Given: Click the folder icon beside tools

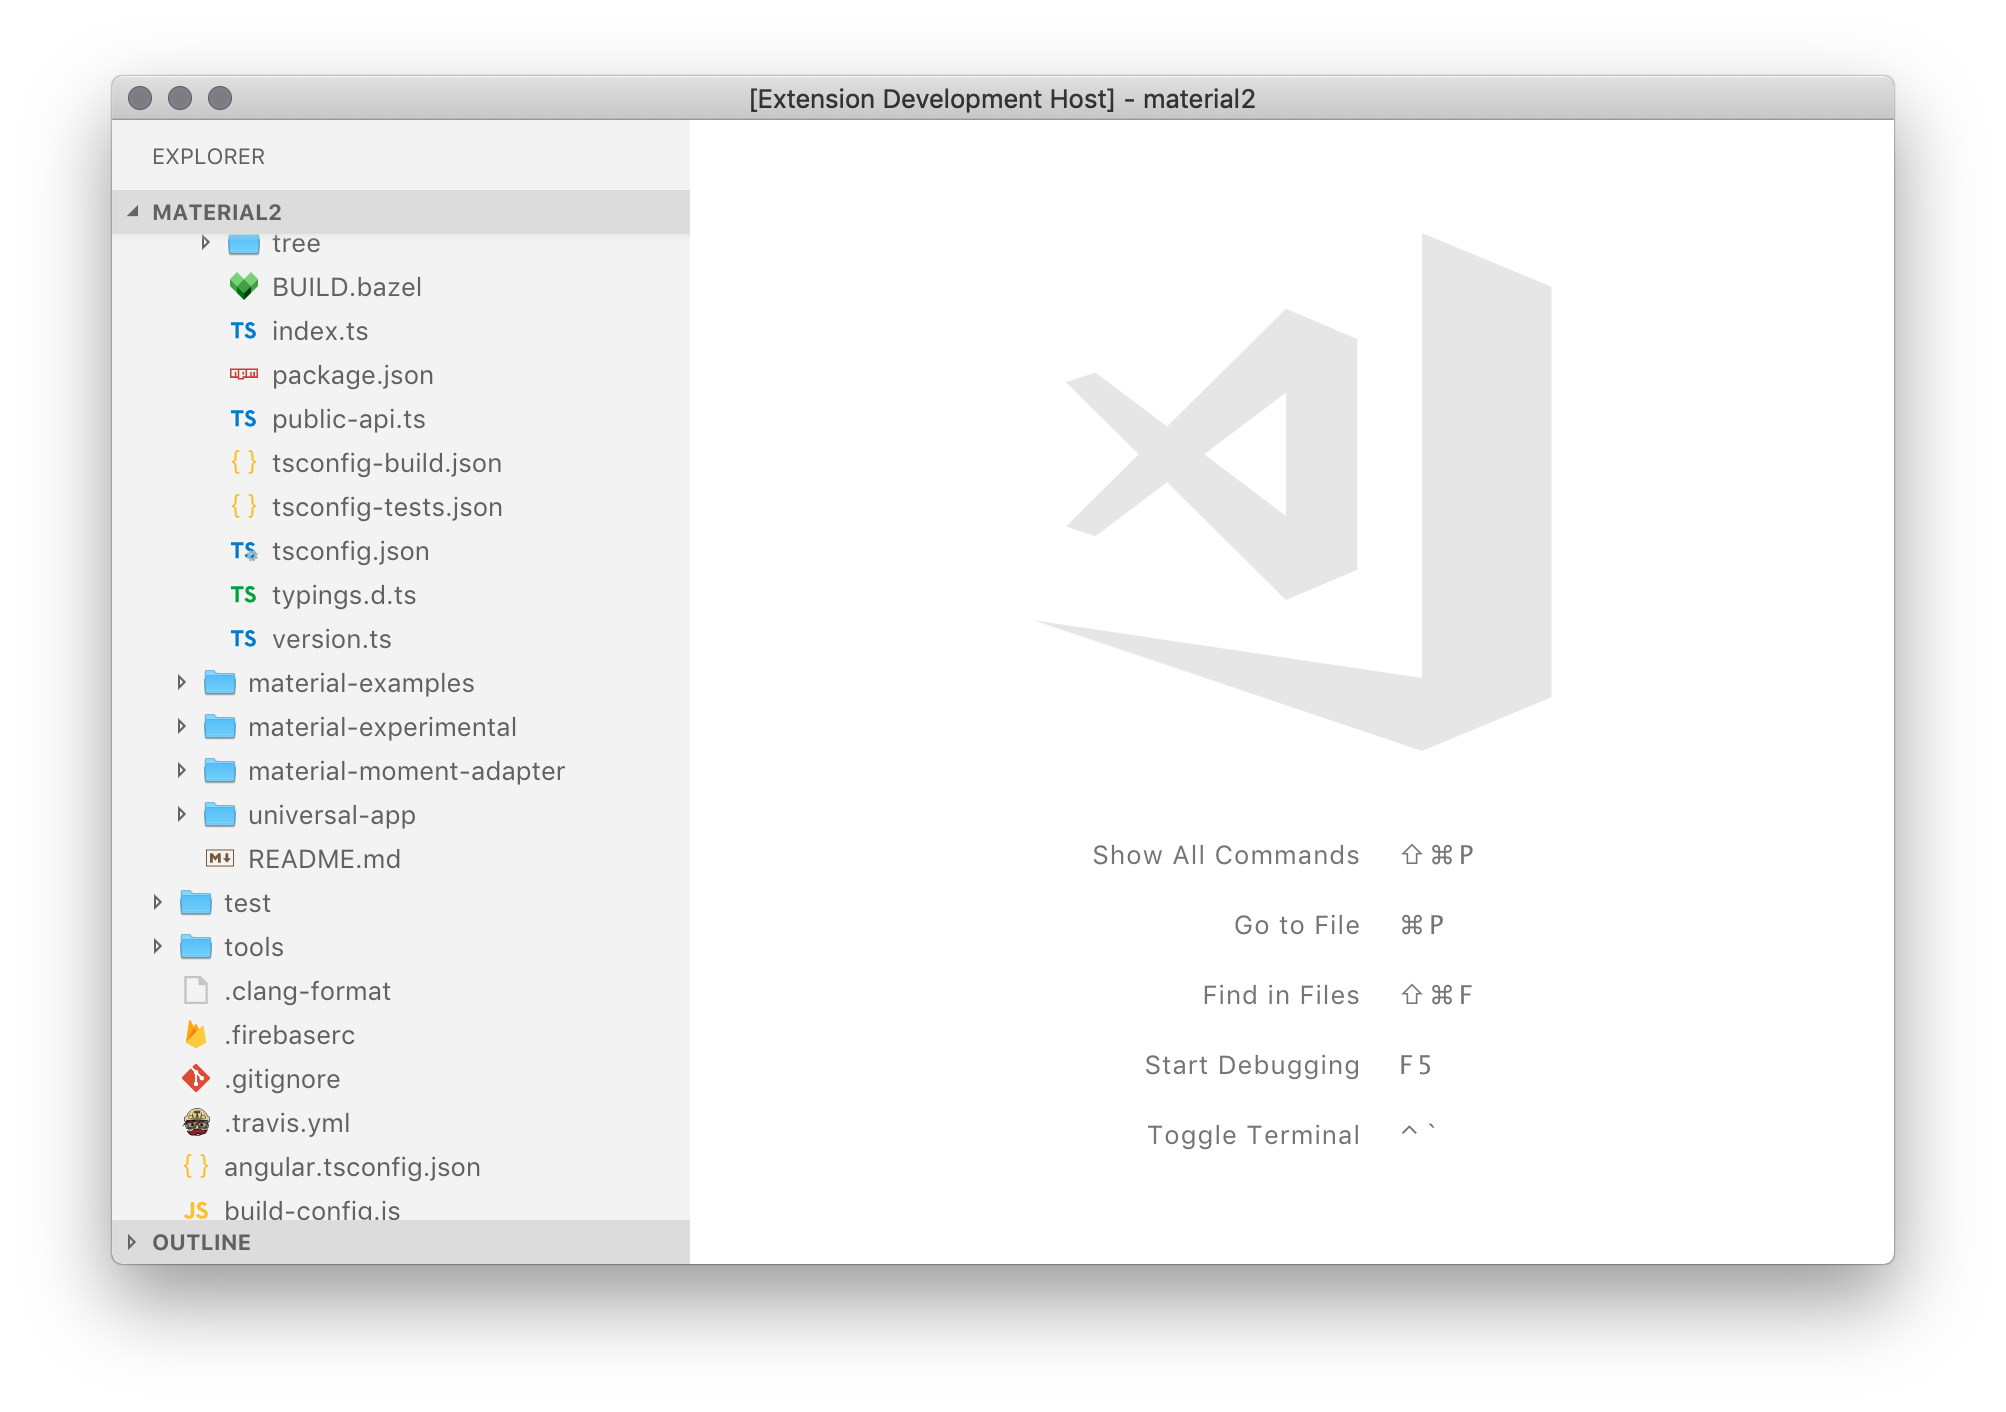Looking at the screenshot, I should (x=196, y=946).
